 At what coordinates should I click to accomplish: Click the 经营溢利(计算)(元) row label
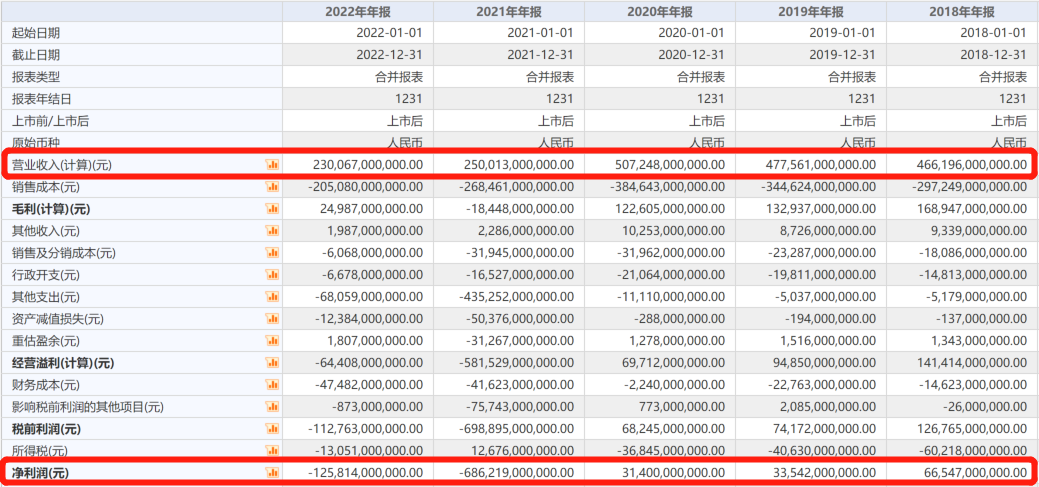tap(63, 363)
